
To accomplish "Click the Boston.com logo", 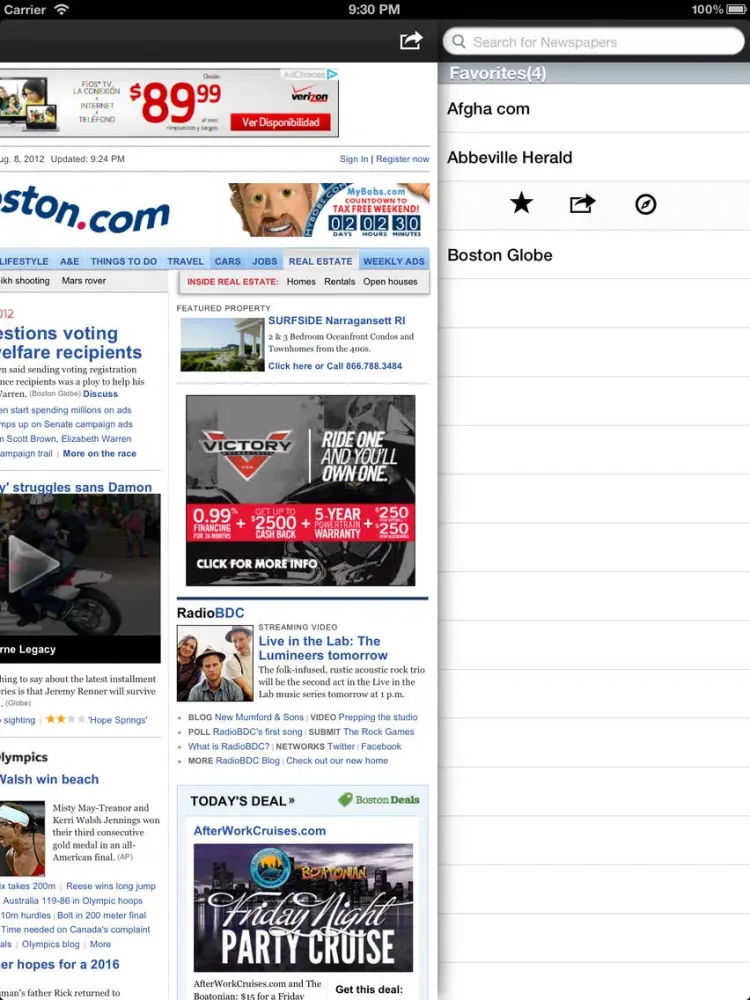I will (x=85, y=210).
